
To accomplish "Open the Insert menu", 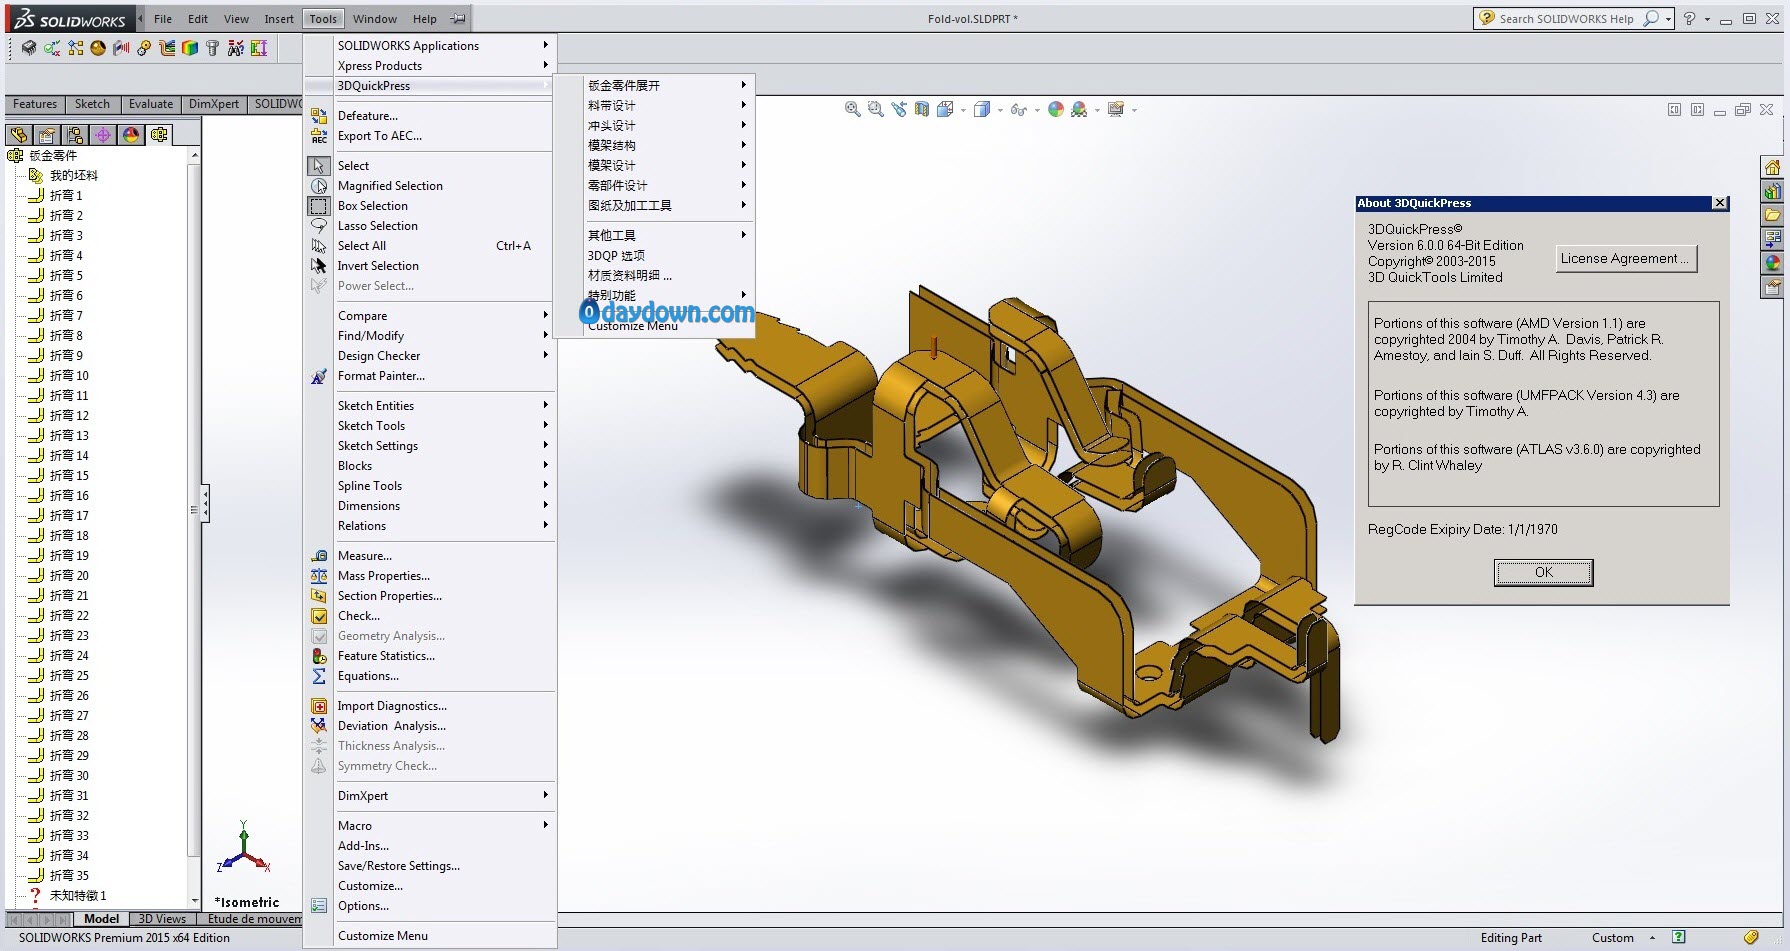I will click(x=279, y=19).
